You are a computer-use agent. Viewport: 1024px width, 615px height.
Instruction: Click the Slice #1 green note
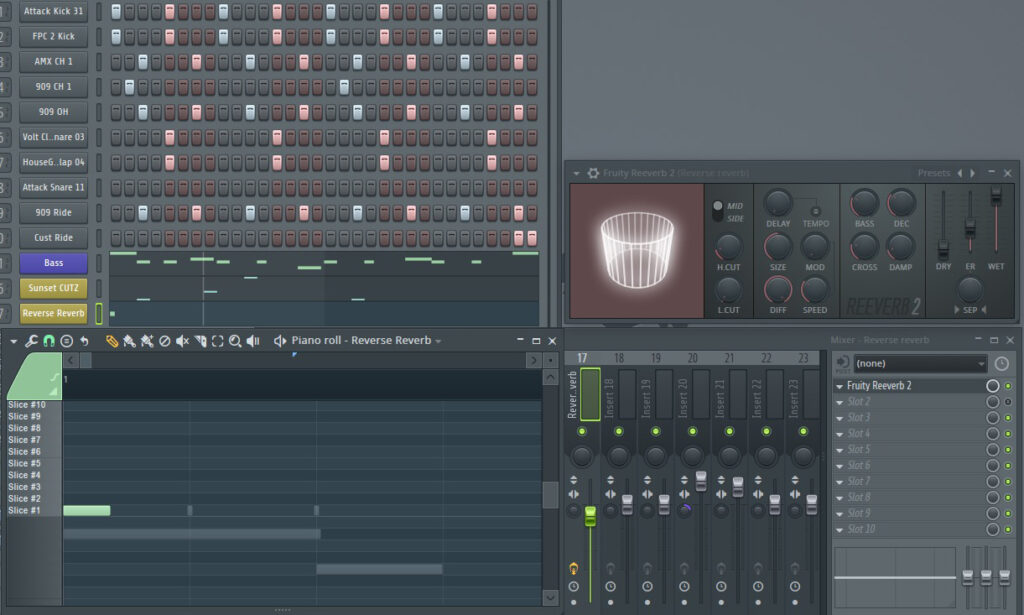click(87, 511)
